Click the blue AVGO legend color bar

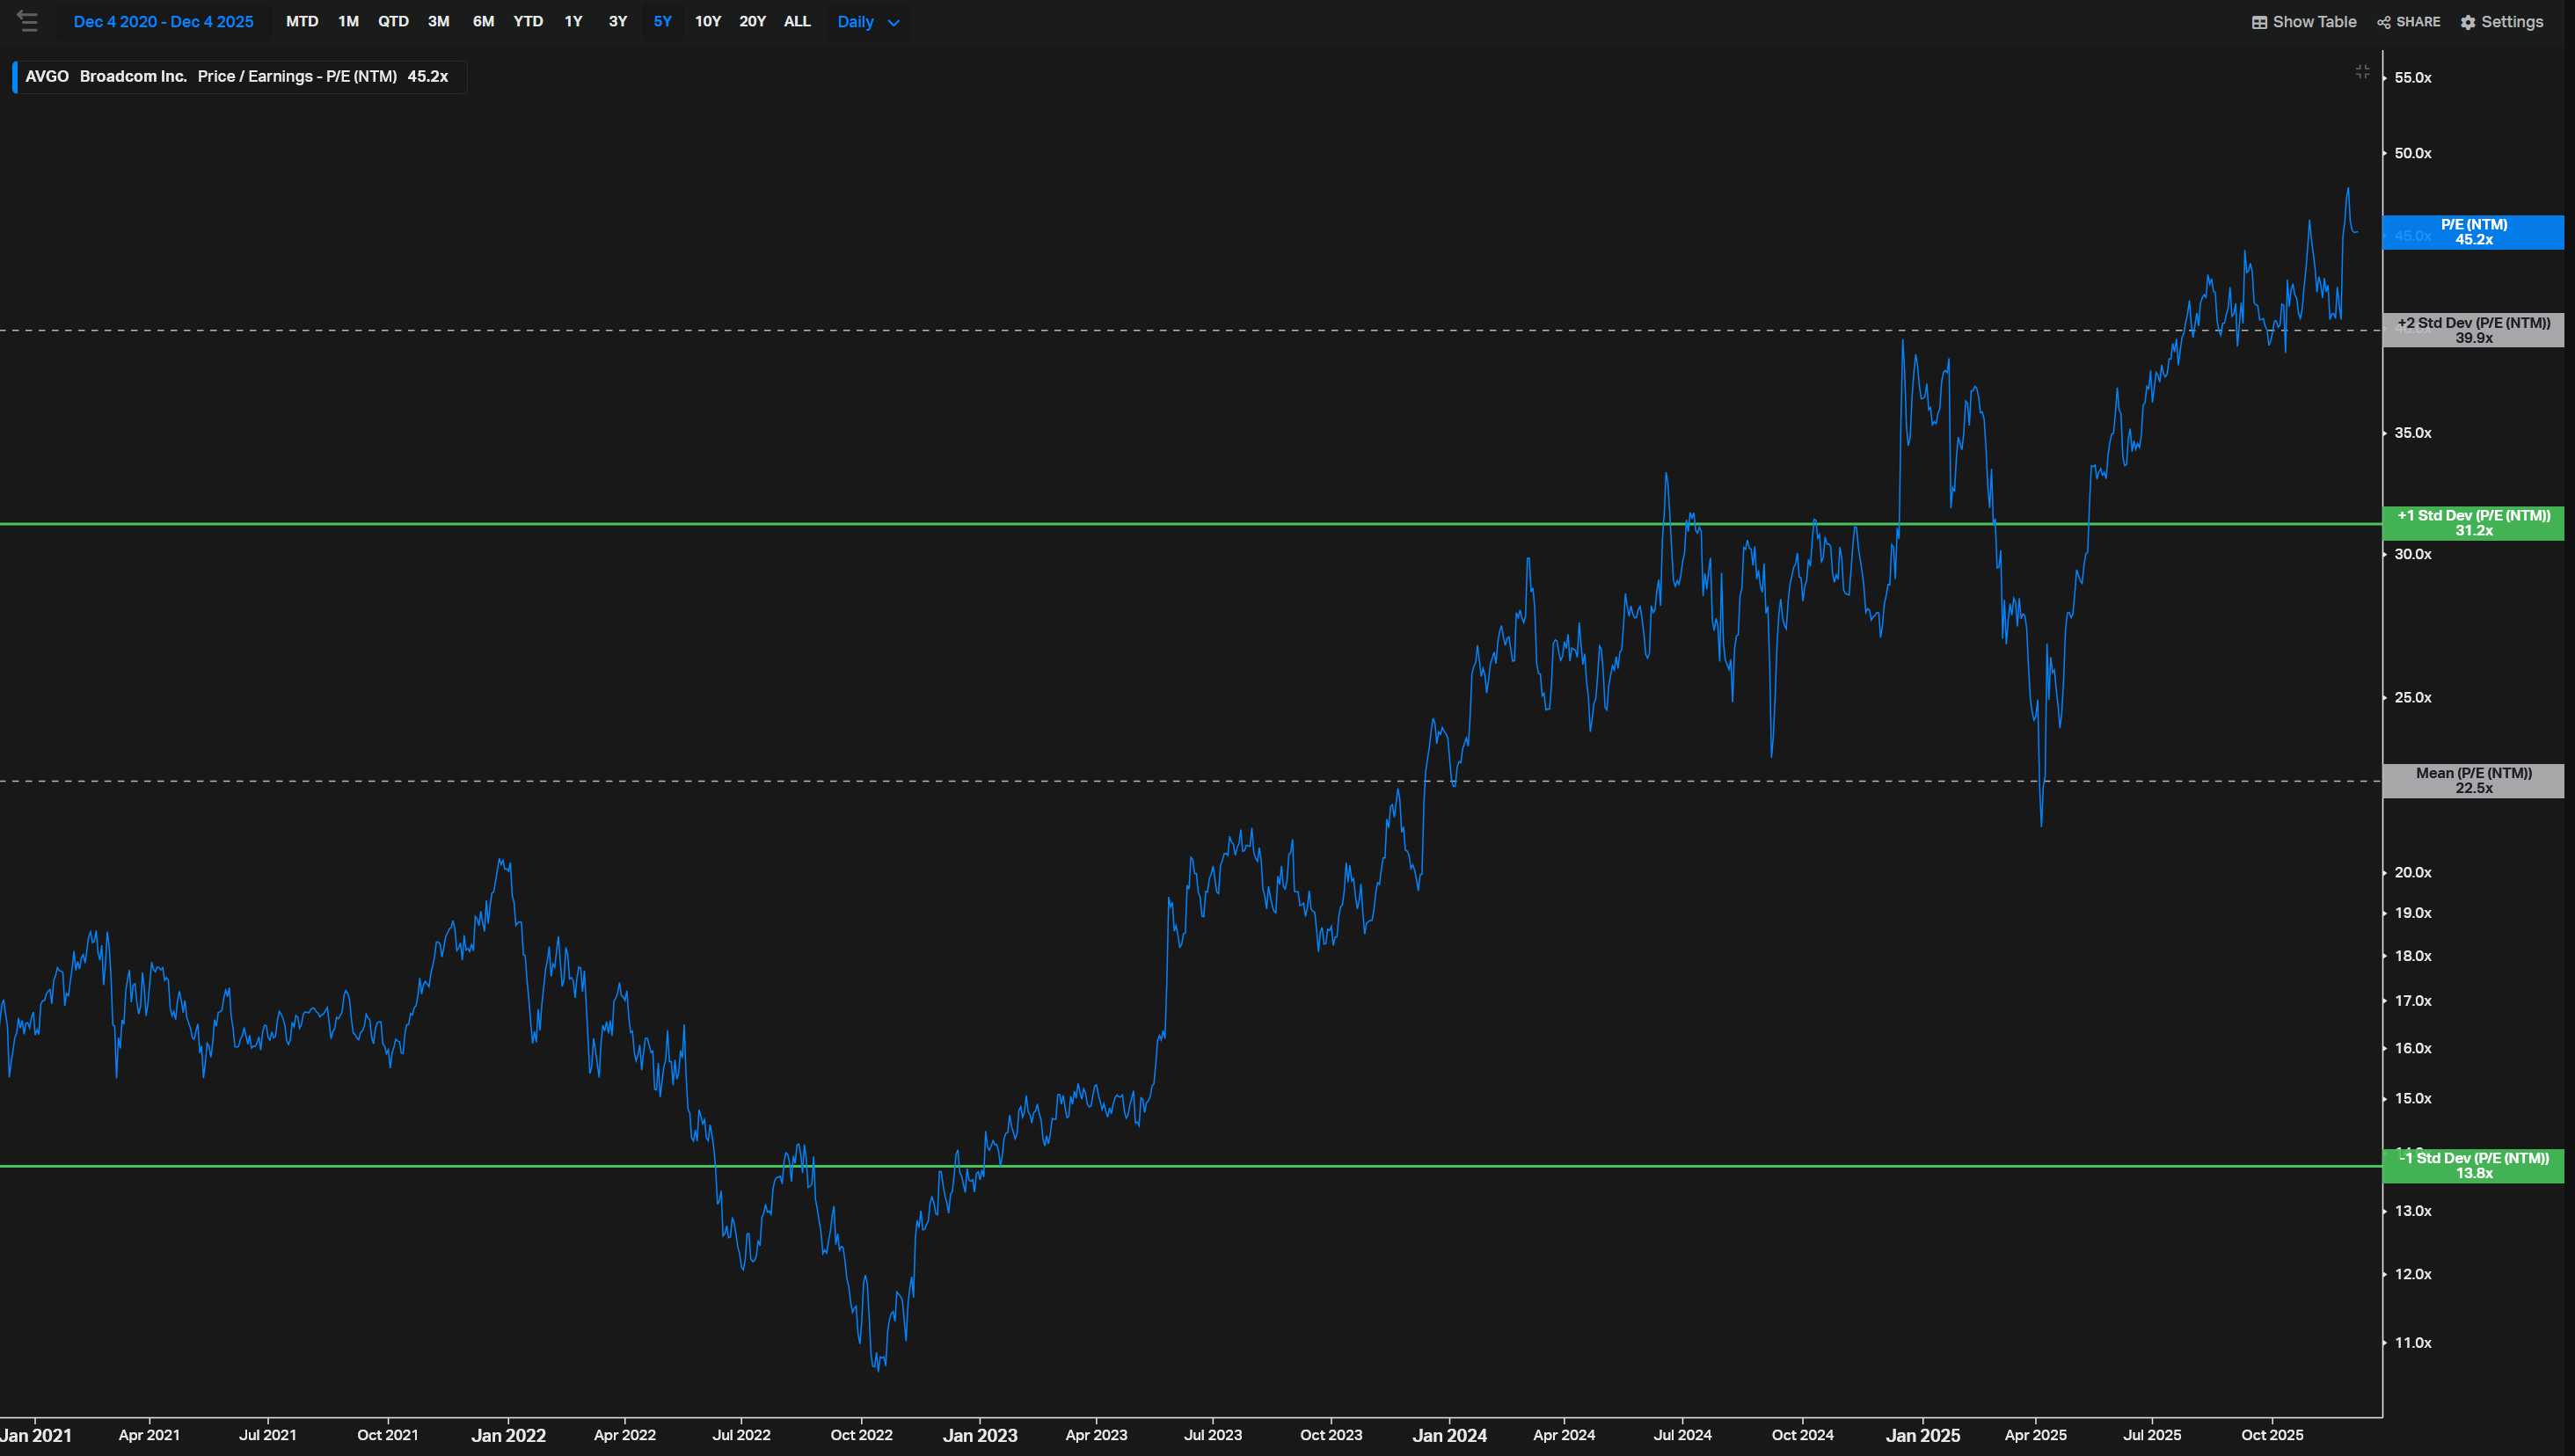(15, 77)
